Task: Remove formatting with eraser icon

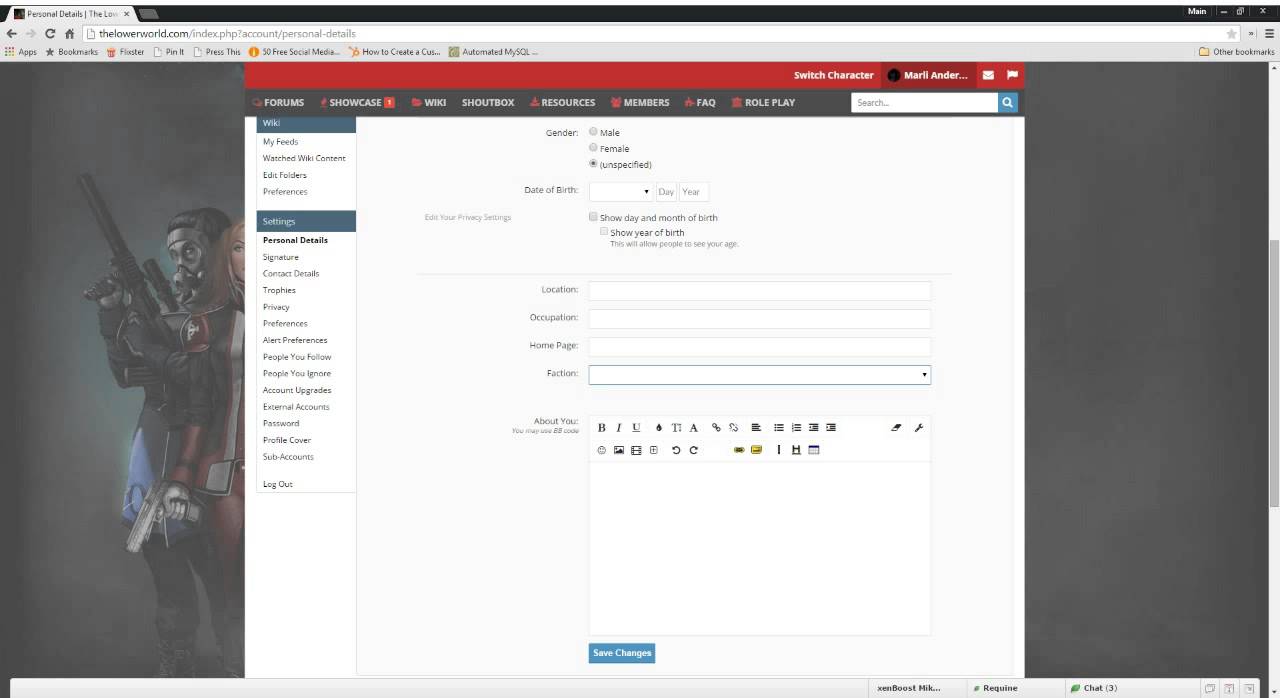Action: [896, 427]
